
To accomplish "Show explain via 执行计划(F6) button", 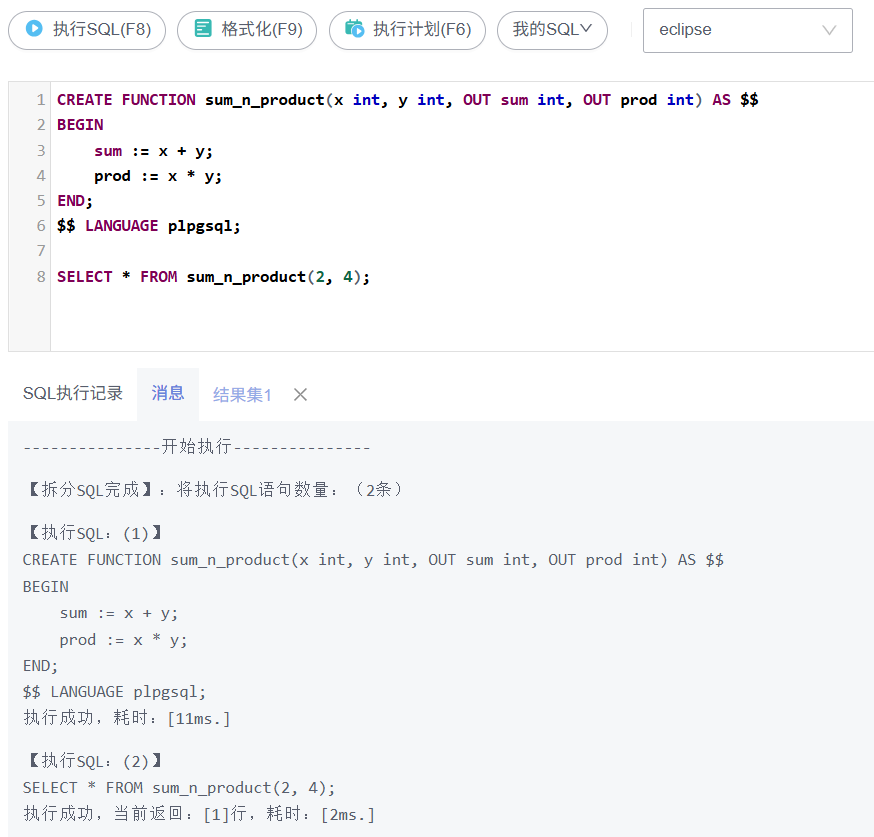I will 407,30.
